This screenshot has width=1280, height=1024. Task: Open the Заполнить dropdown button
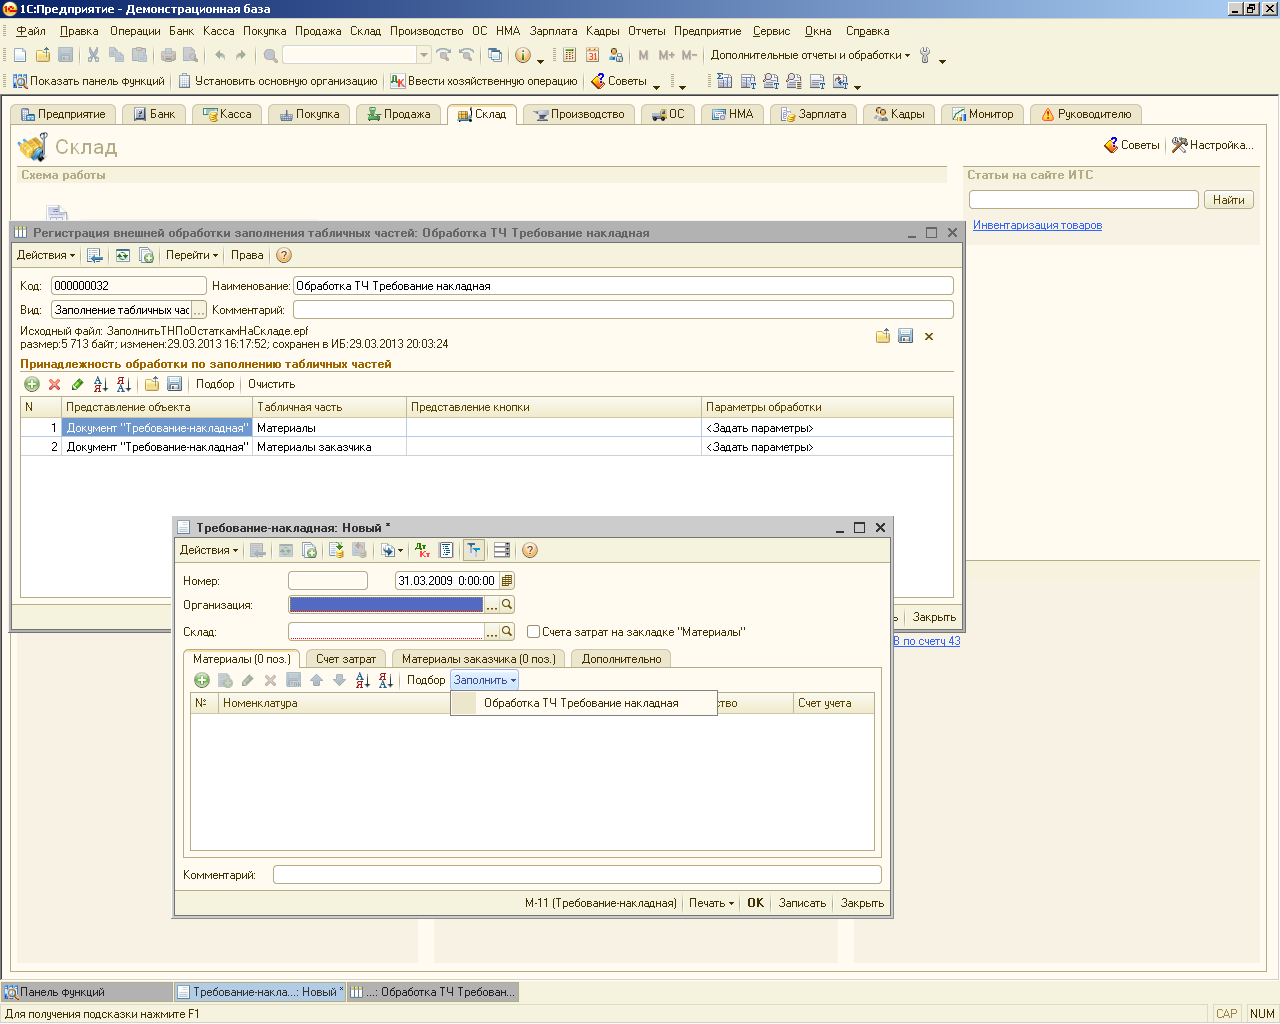485,680
